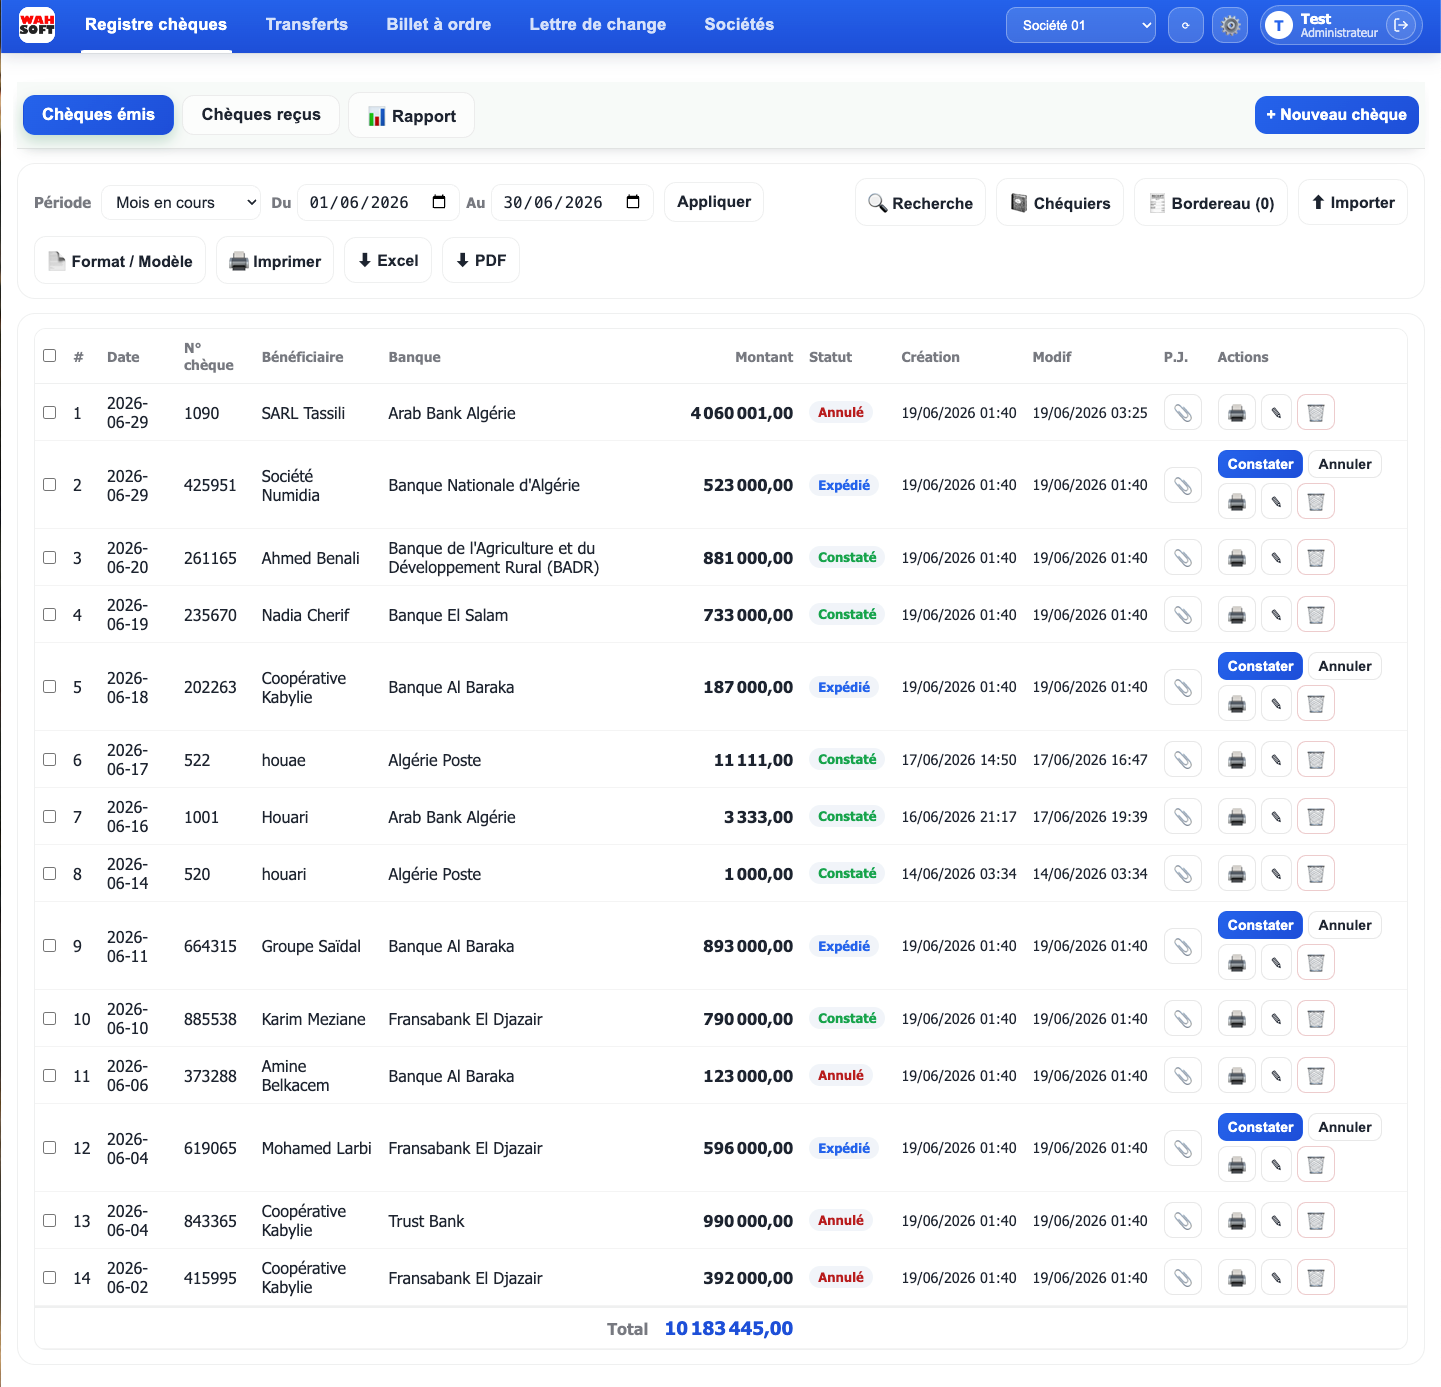Open calendar picker on the Du date field
This screenshot has width=1441, height=1387.
pos(439,202)
